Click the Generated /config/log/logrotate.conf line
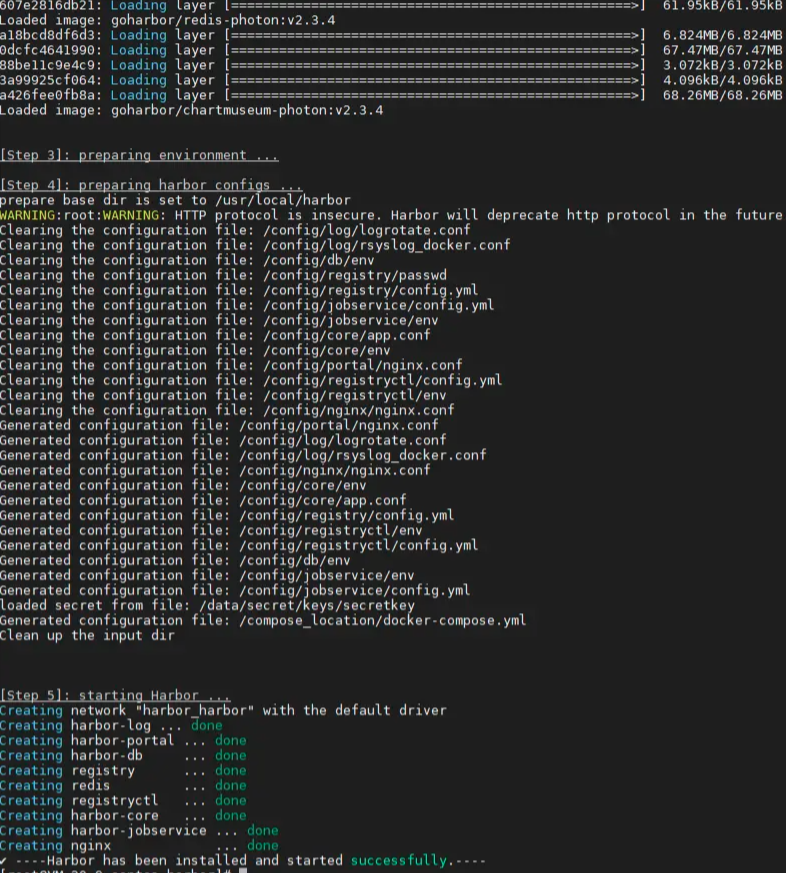Image resolution: width=786 pixels, height=873 pixels. 223,441
